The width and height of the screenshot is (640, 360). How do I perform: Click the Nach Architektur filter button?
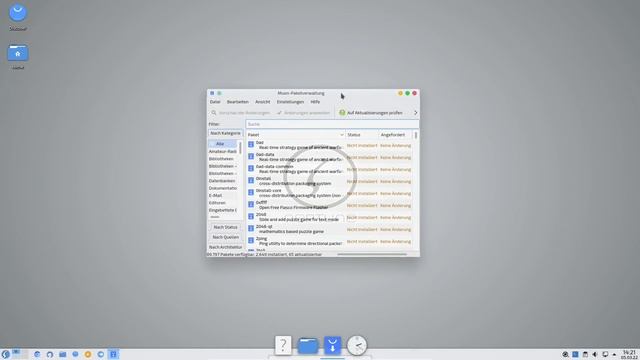click(225, 247)
